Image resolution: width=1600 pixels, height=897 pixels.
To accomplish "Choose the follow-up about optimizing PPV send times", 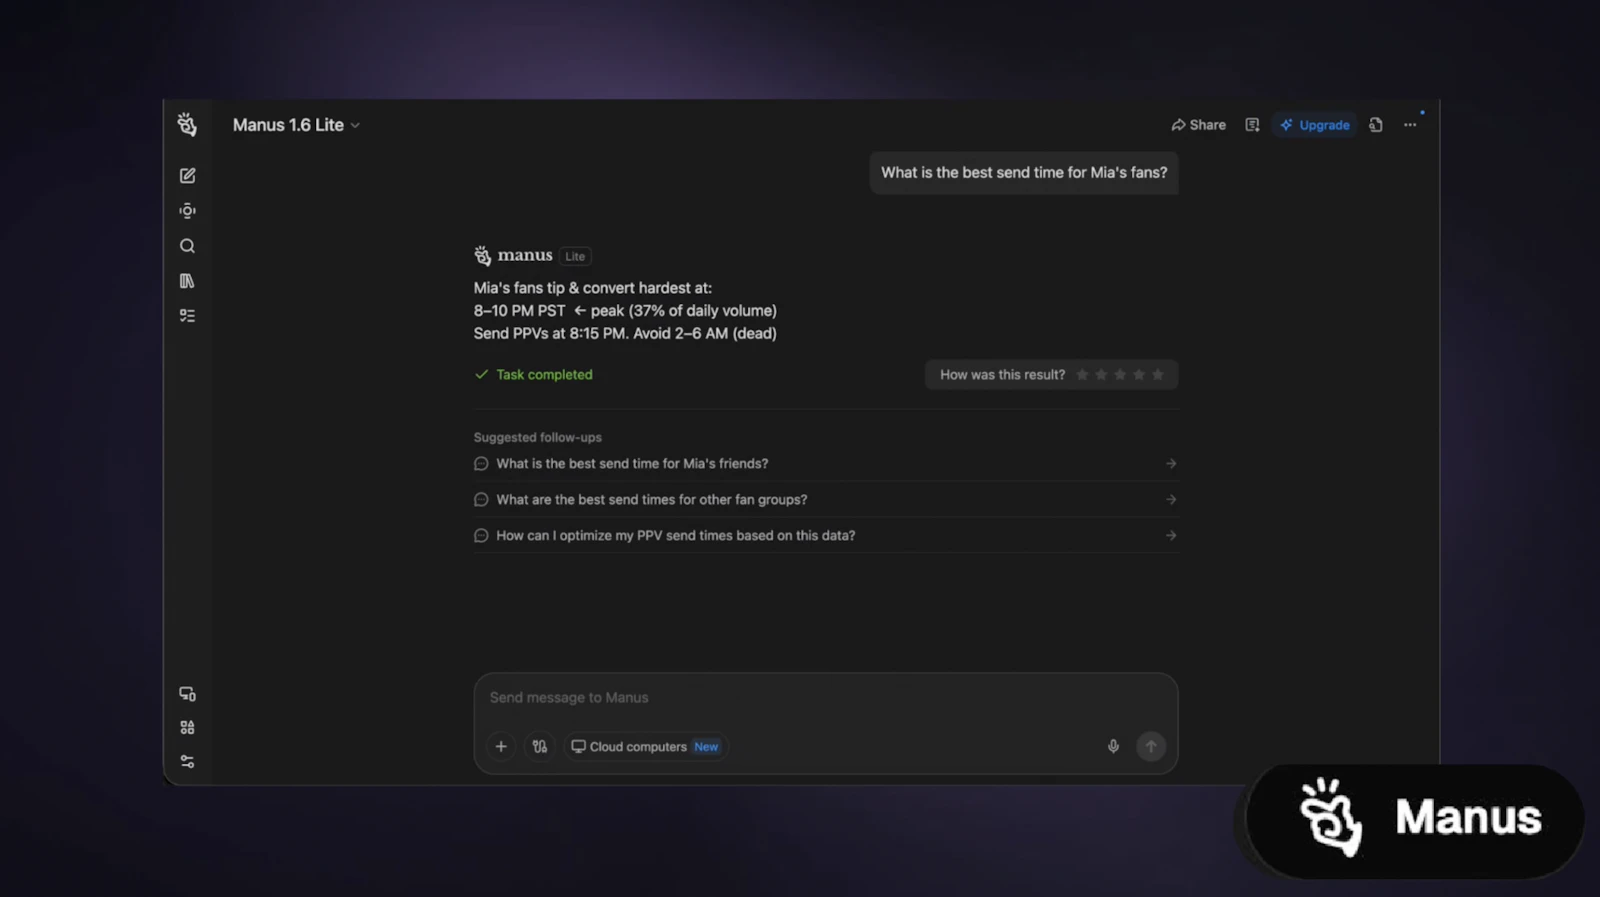I will (825, 536).
